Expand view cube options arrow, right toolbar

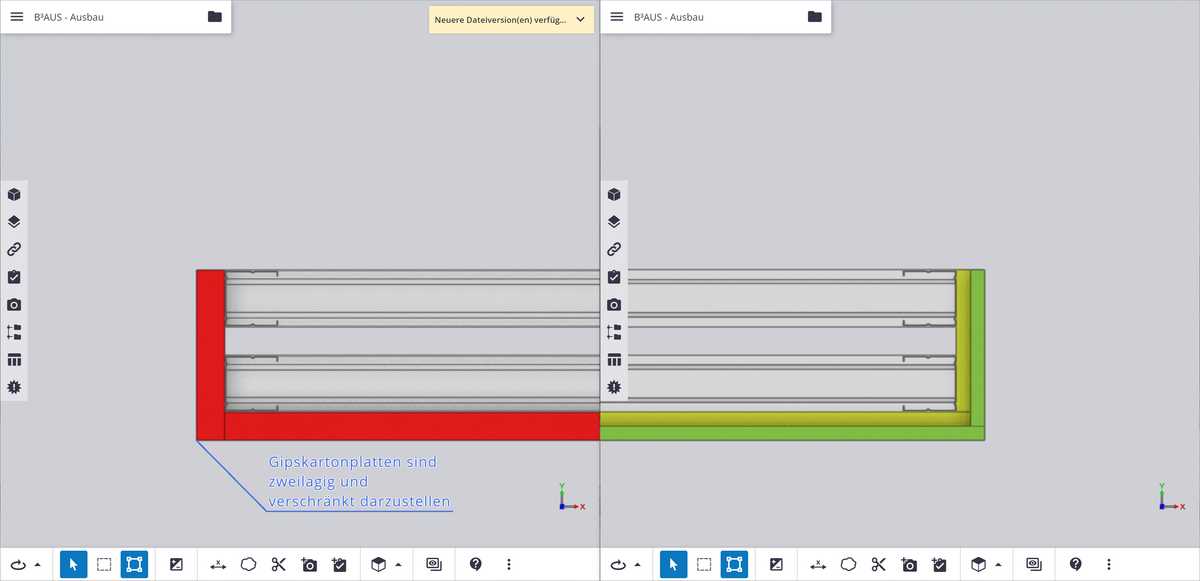(998, 565)
